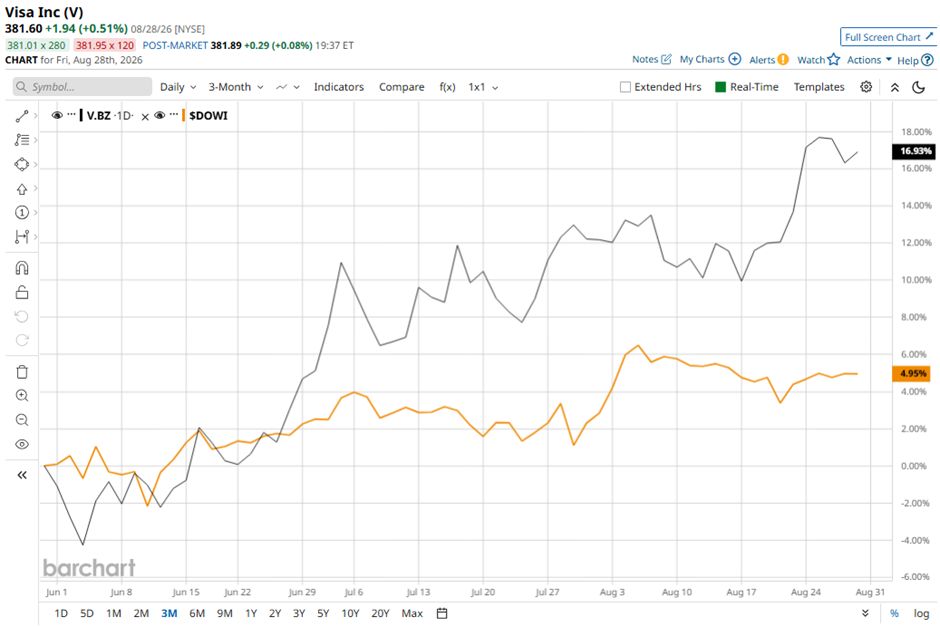The height and width of the screenshot is (627, 940).
Task: Enable the Extended Hrs checkbox
Action: [x=625, y=87]
